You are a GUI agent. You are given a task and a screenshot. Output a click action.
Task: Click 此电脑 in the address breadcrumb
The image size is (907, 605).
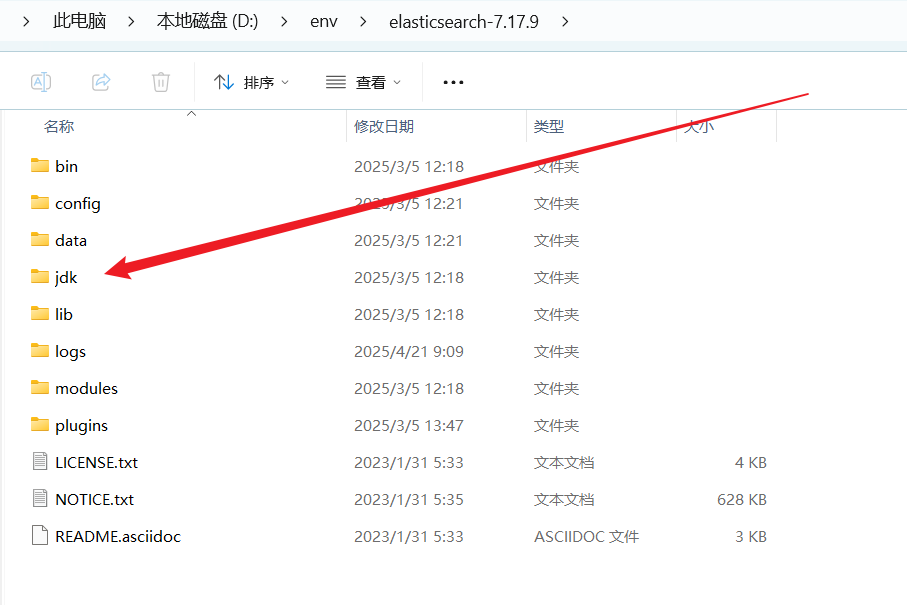coord(80,21)
